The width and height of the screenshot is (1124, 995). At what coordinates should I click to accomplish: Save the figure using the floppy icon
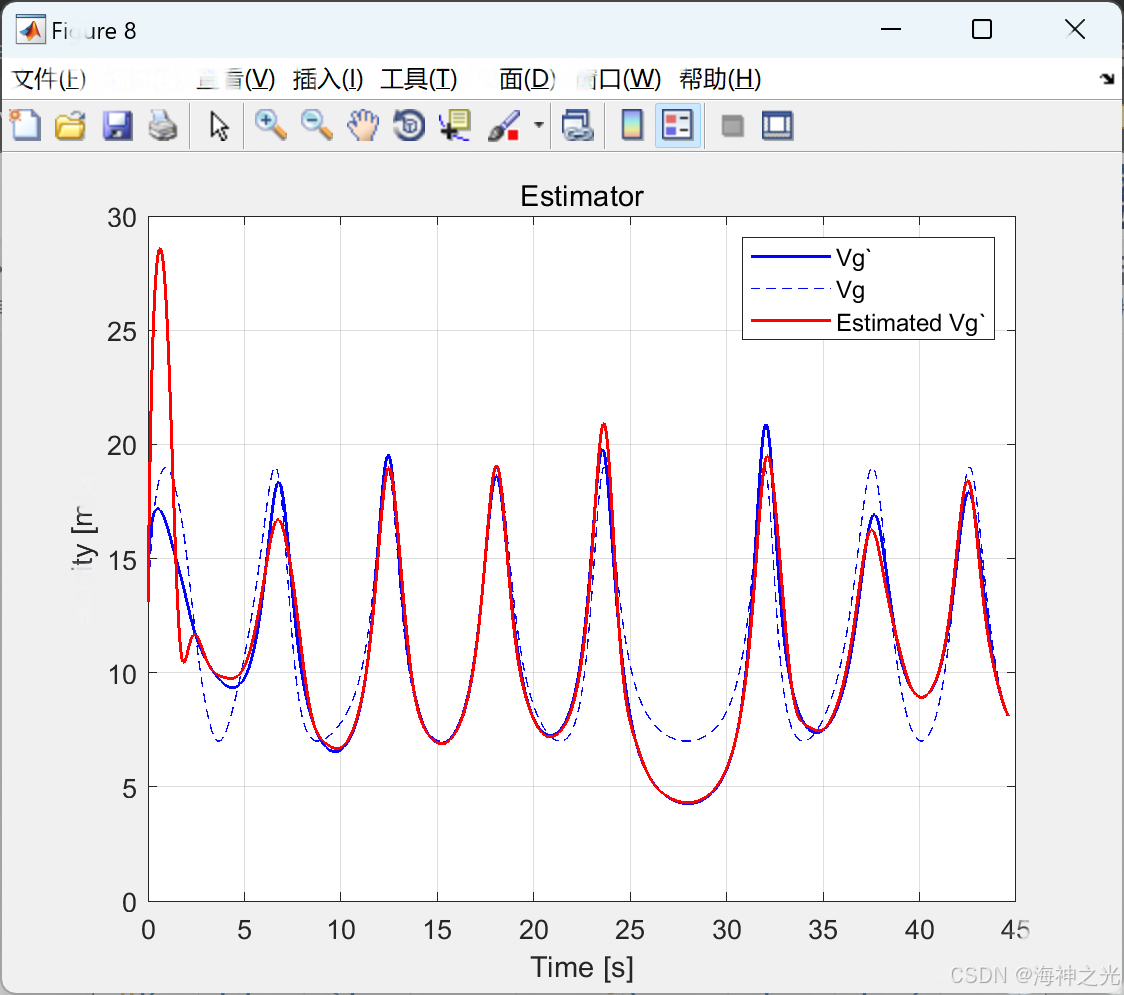[x=117, y=125]
